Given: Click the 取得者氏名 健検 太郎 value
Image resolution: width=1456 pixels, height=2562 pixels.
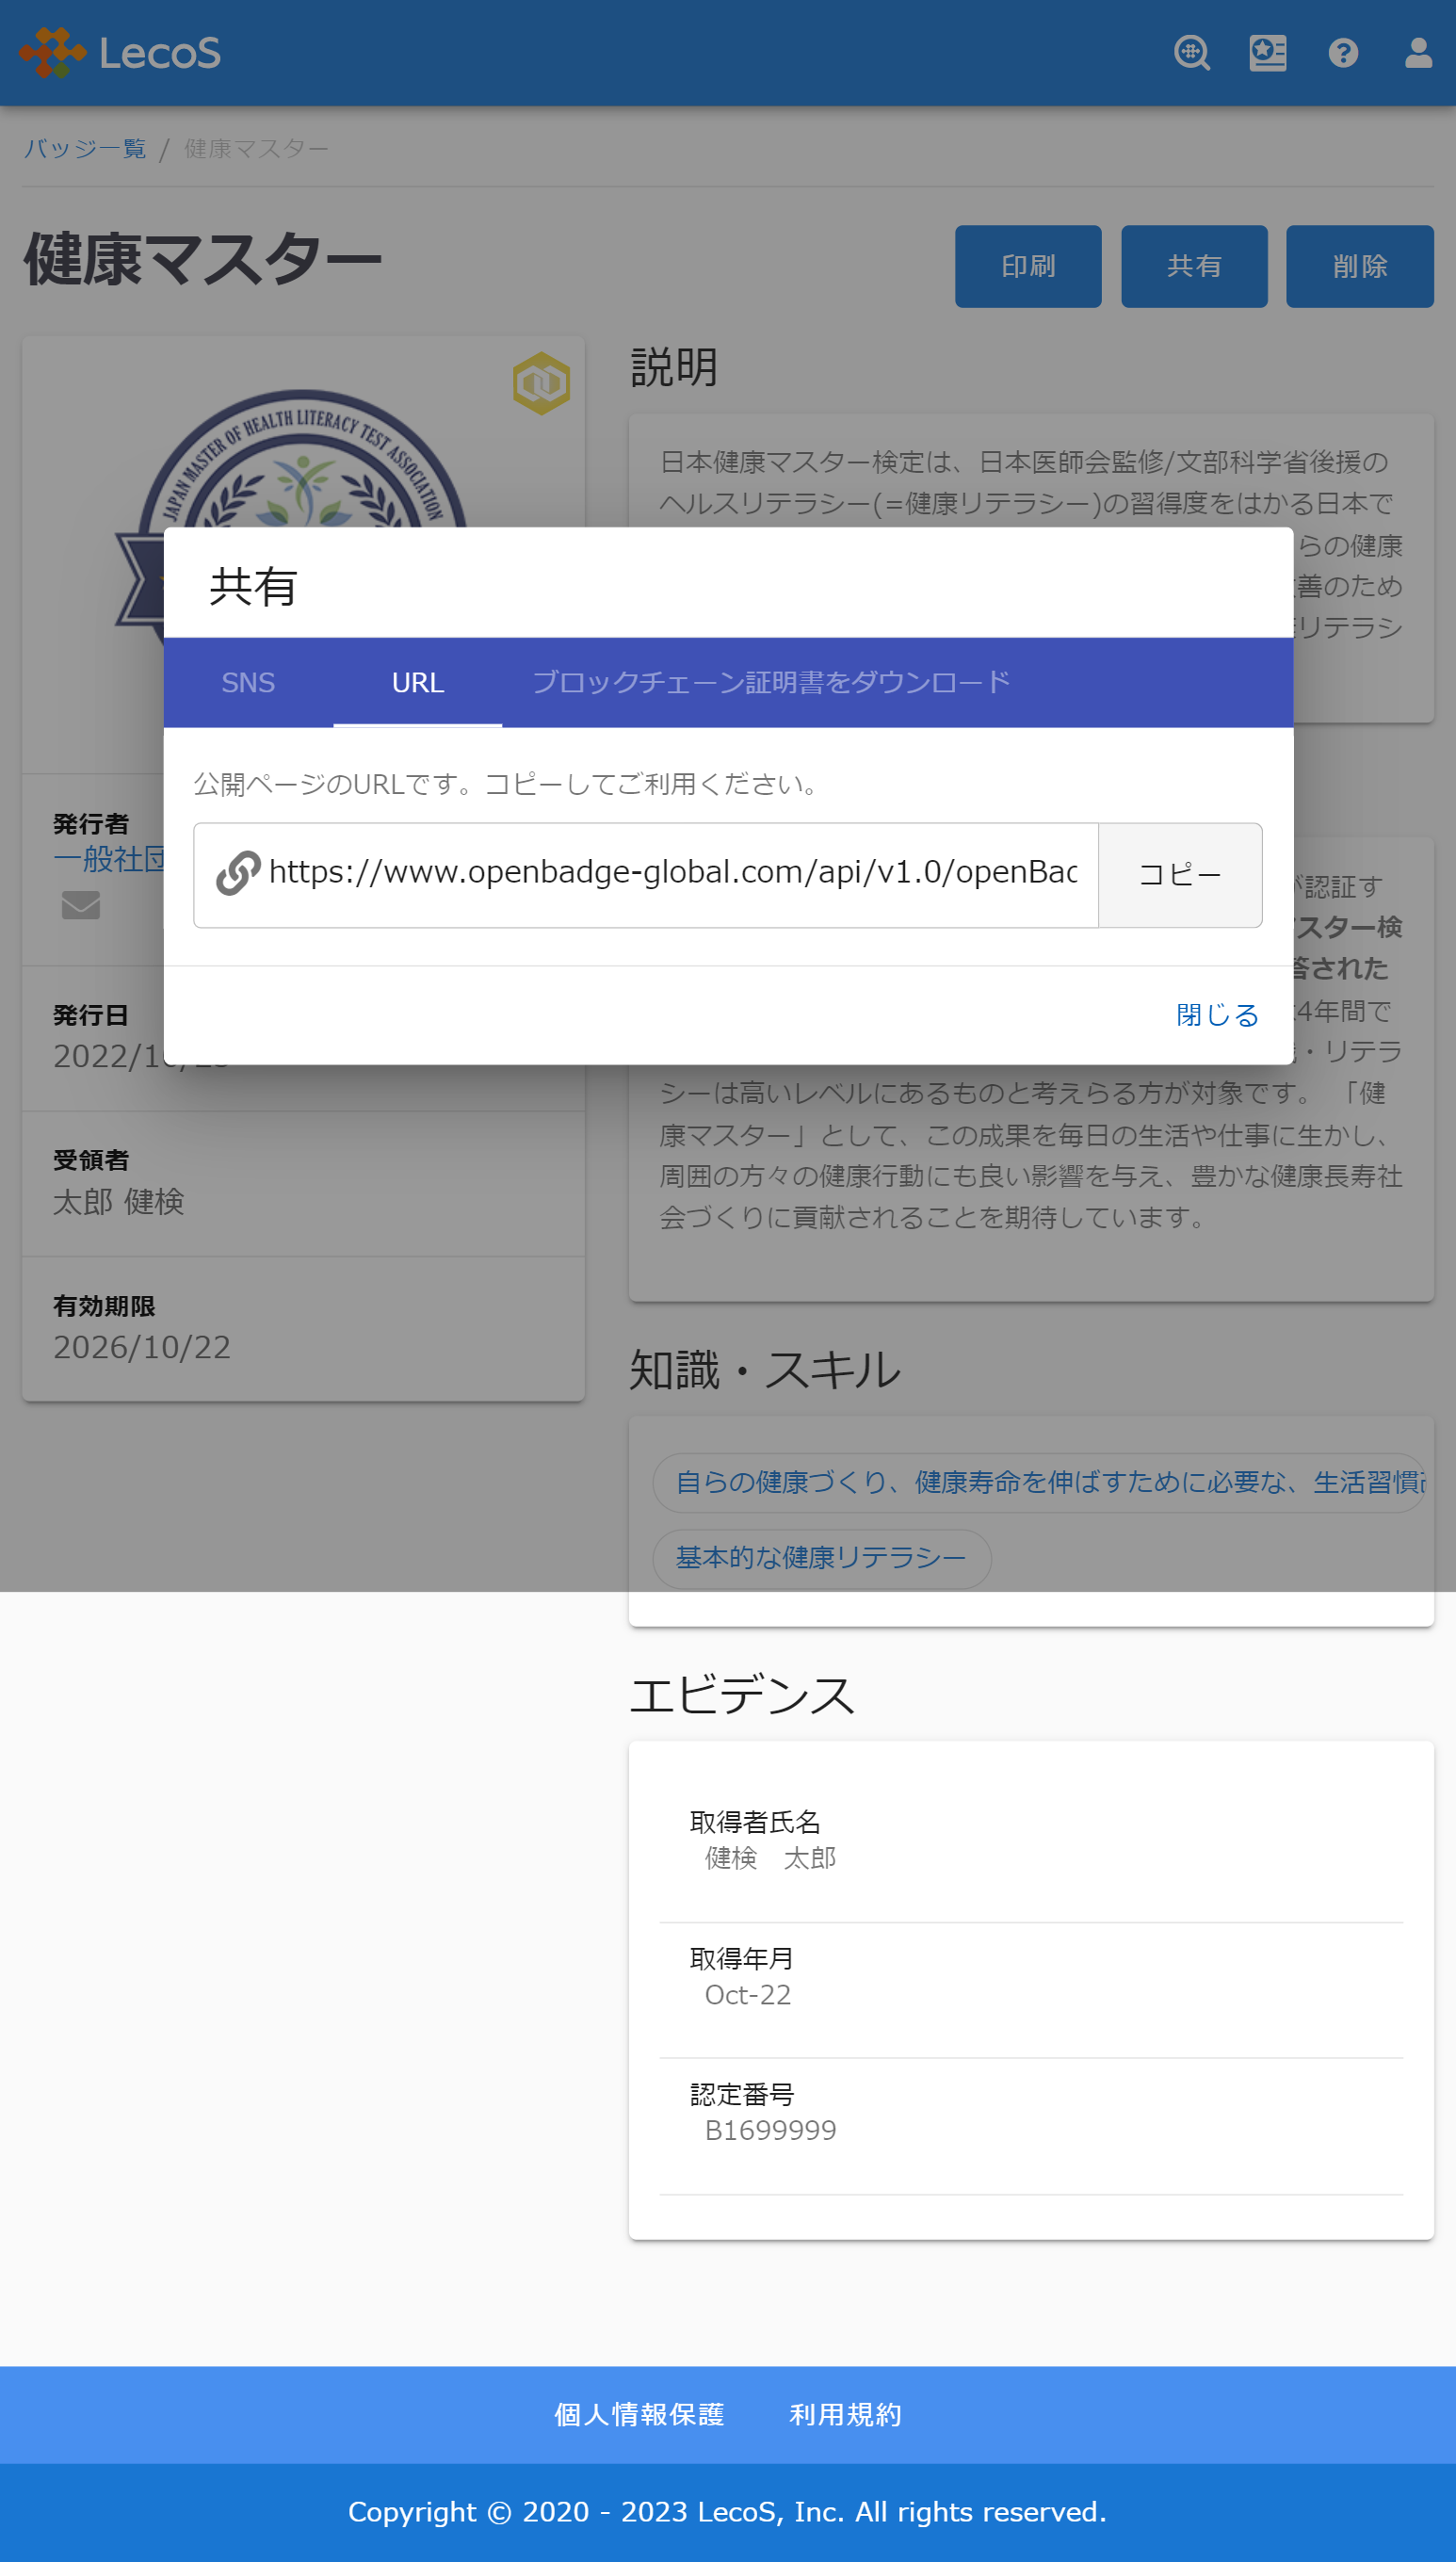Looking at the screenshot, I should [770, 1857].
